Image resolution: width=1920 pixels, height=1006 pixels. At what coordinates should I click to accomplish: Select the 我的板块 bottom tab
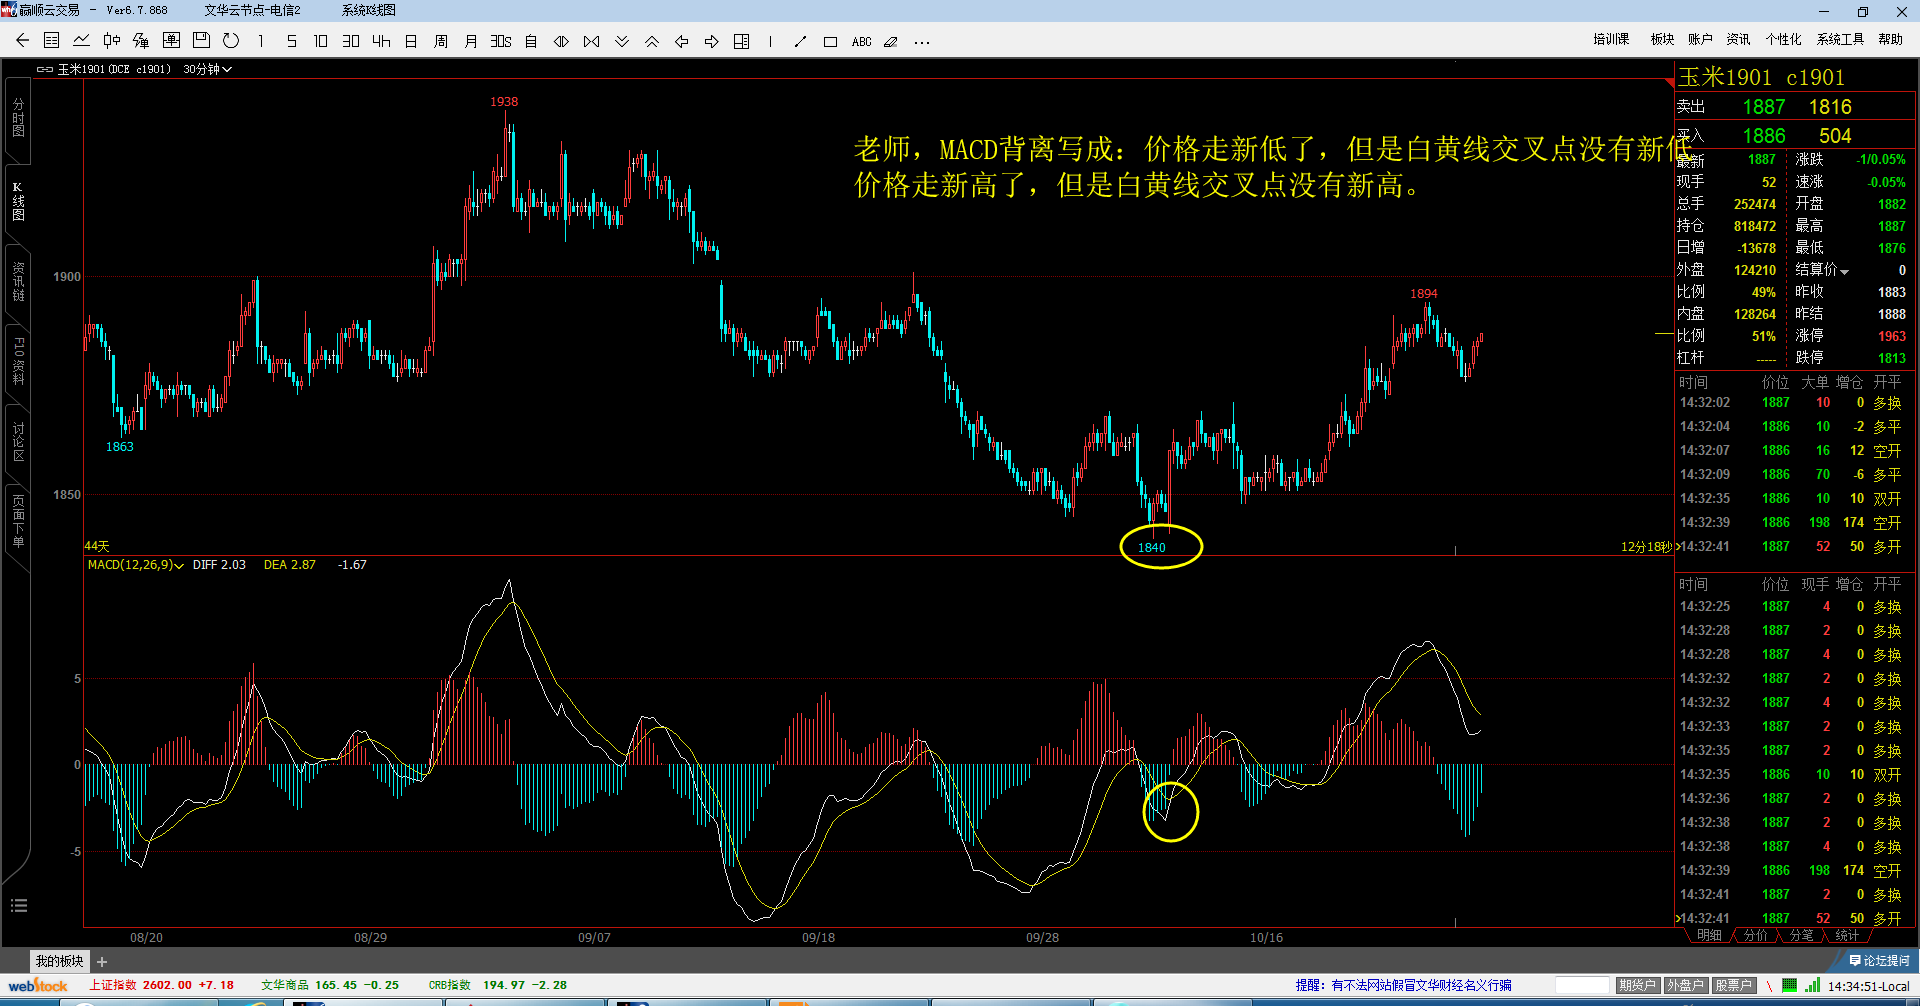[x=60, y=961]
